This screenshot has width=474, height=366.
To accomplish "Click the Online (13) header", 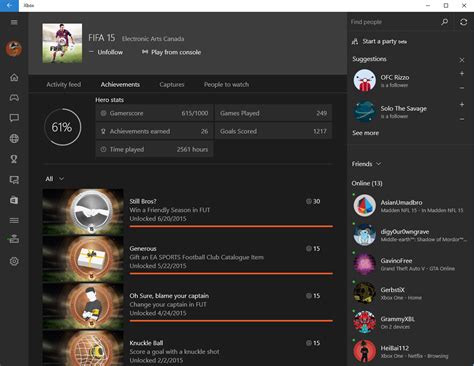I will (x=367, y=183).
